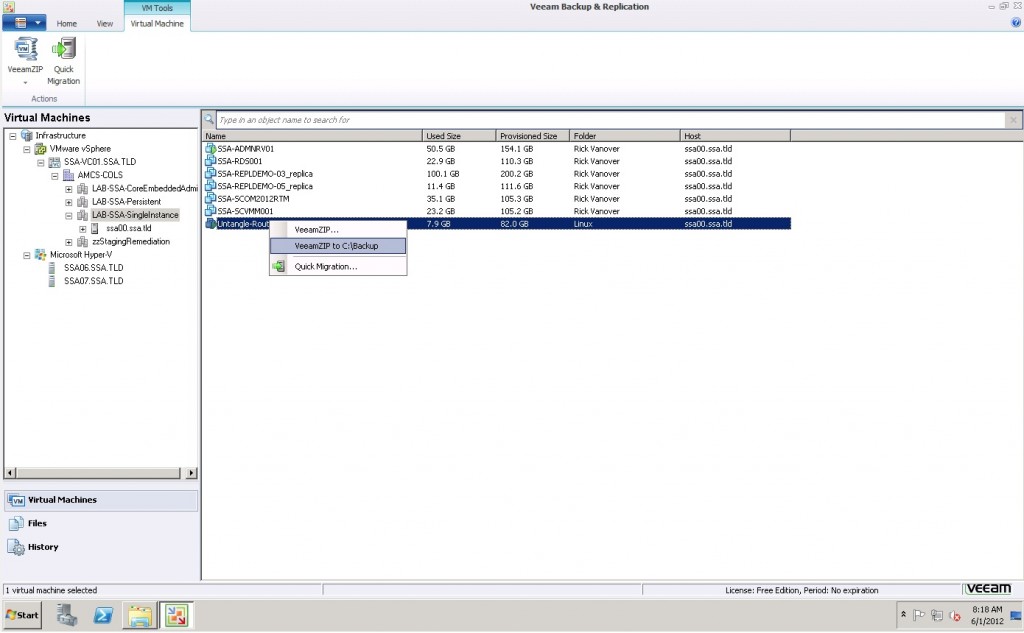Expand the zzStagingRemediation node
The height and width of the screenshot is (633, 1024).
tap(69, 242)
